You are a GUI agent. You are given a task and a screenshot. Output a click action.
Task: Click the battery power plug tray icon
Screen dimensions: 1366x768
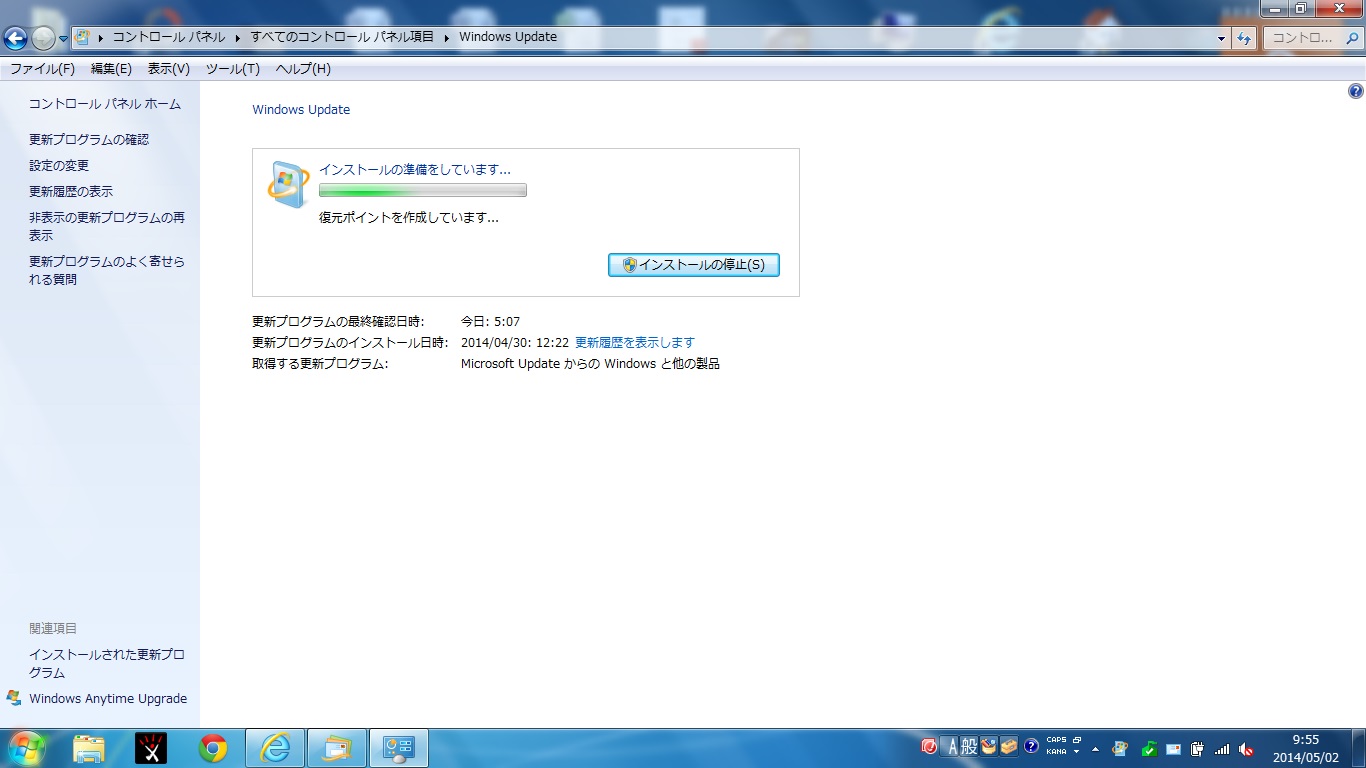click(1197, 749)
